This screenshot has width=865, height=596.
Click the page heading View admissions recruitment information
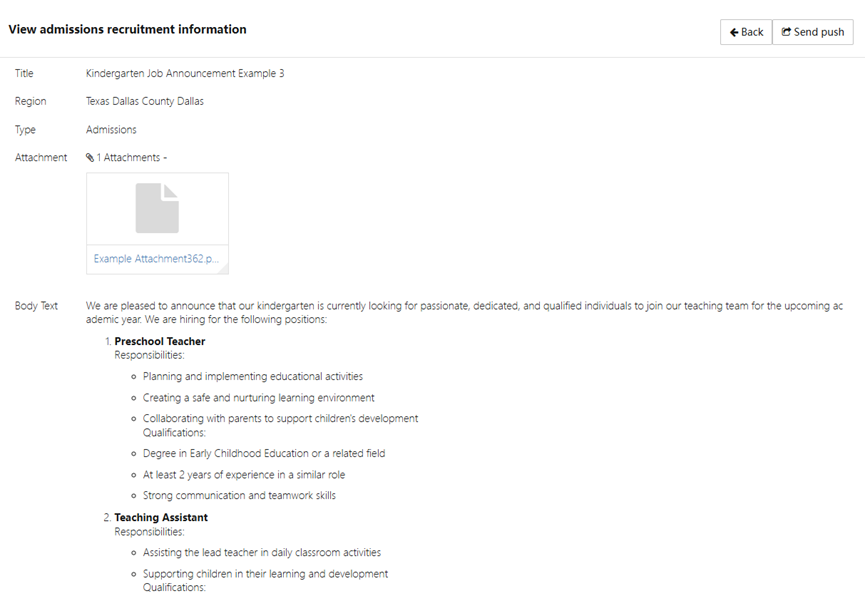click(127, 30)
